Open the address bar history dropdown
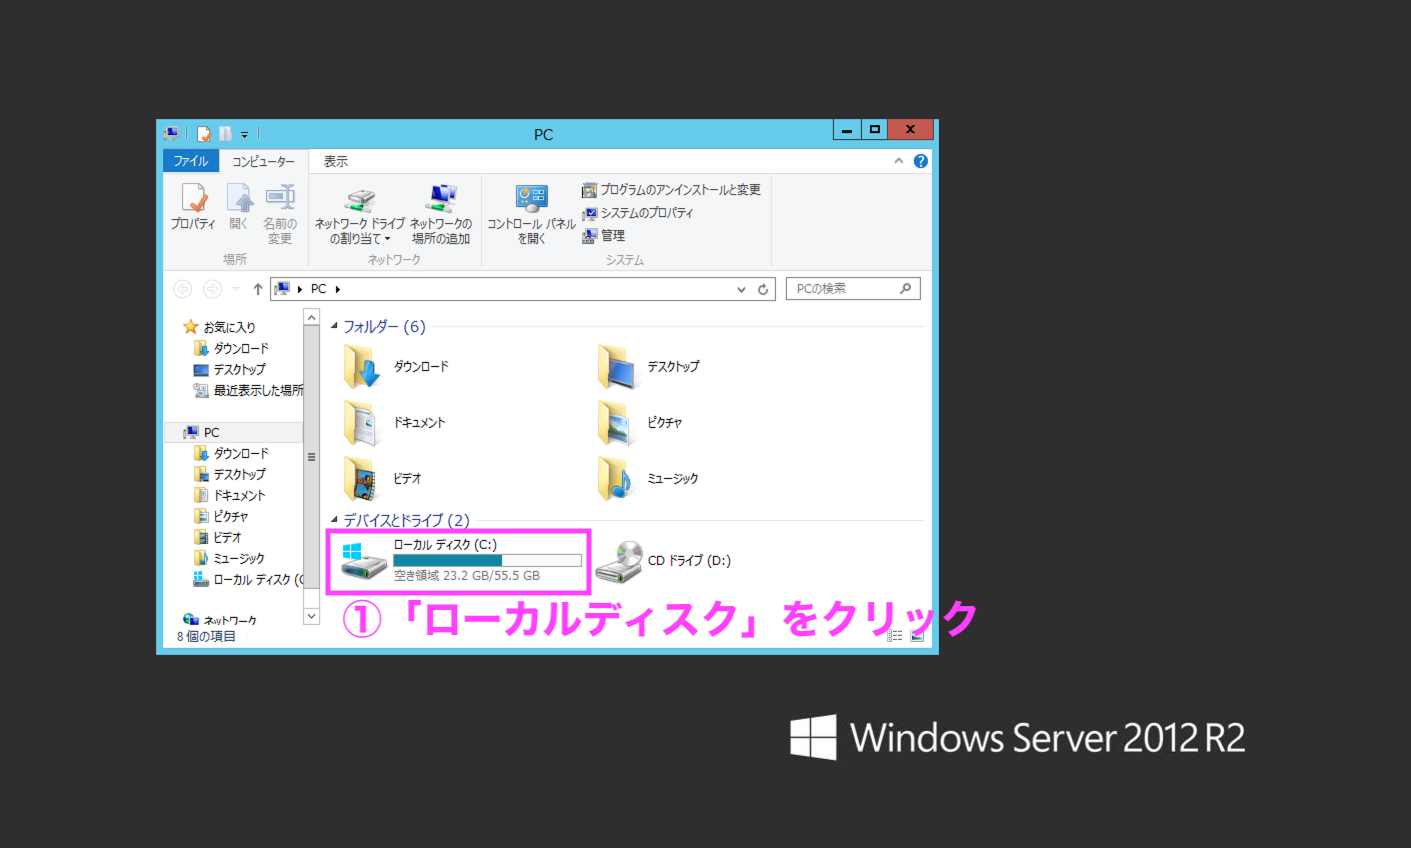The image size is (1411, 848). point(741,289)
